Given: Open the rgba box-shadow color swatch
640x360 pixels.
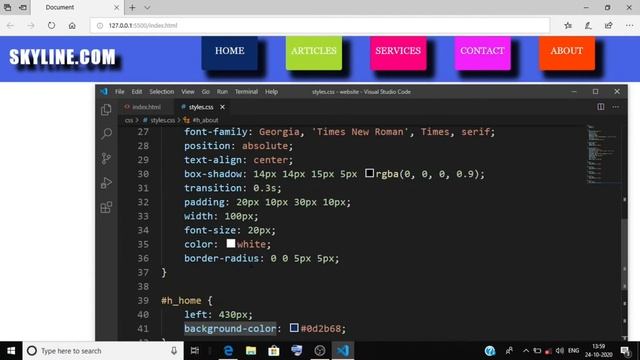Looking at the screenshot, I should coord(369,173).
